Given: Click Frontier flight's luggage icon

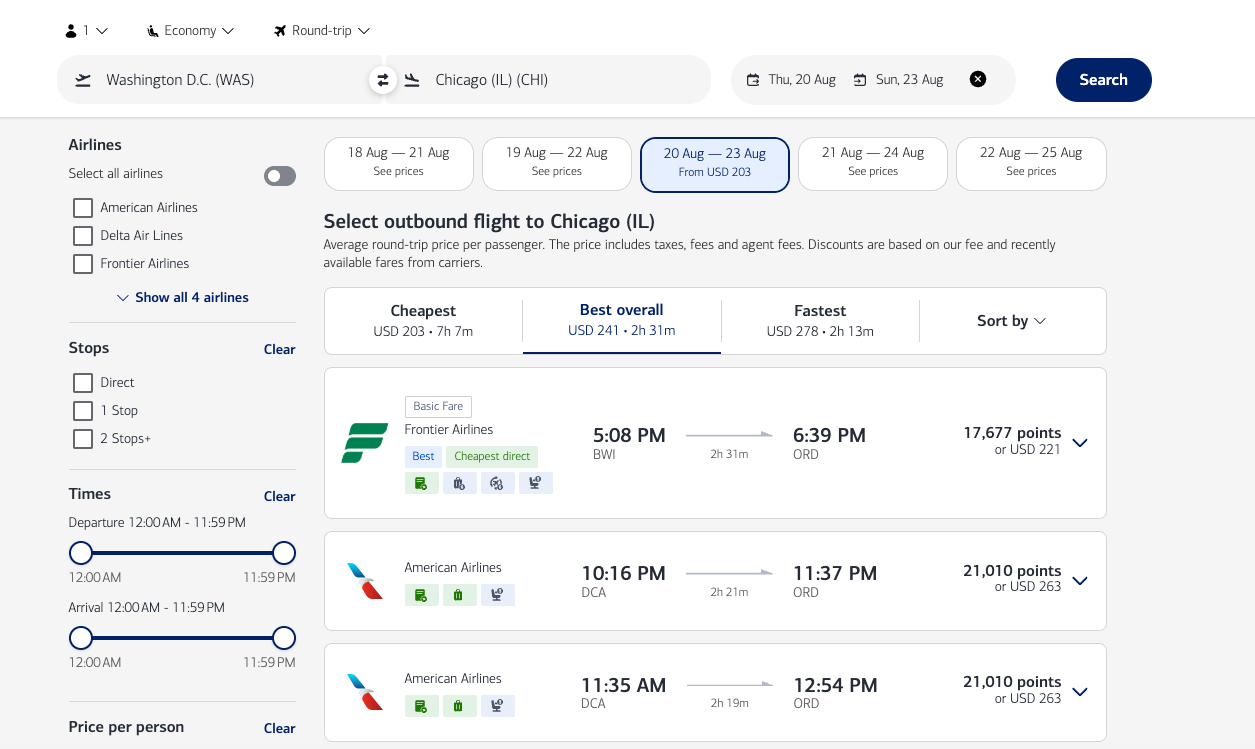Looking at the screenshot, I should point(459,483).
